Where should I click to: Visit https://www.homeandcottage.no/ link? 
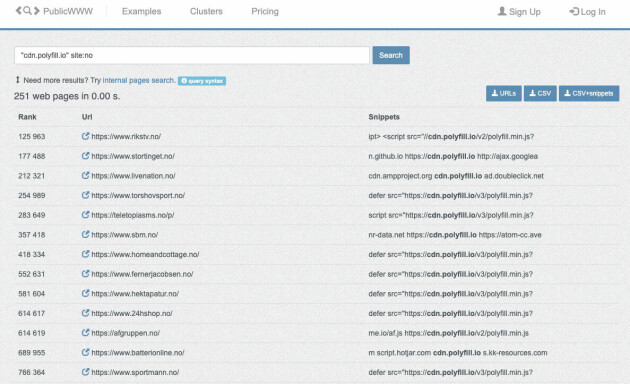pyautogui.click(x=145, y=255)
